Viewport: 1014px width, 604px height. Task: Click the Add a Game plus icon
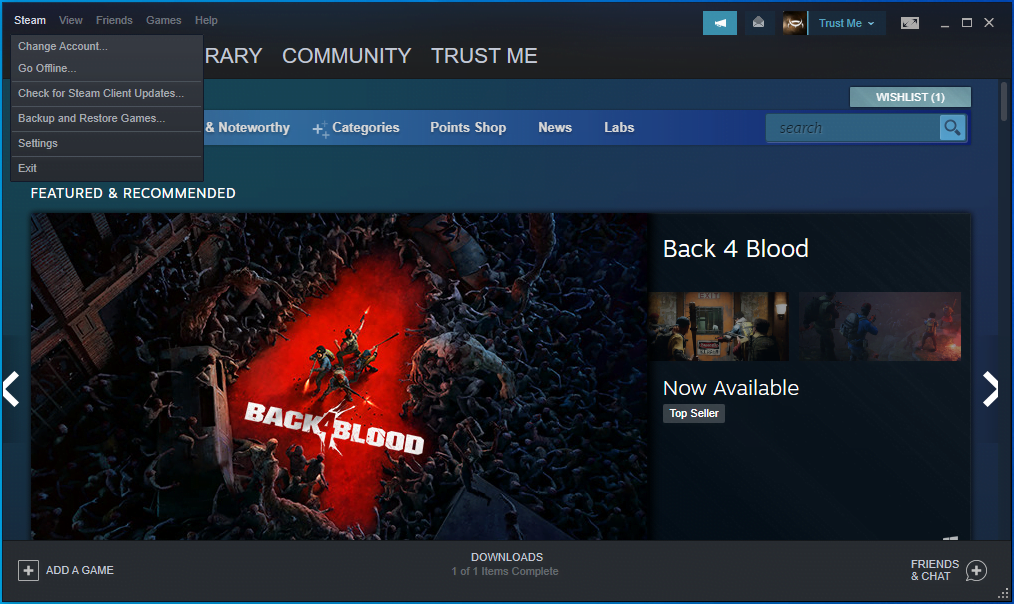[28, 570]
